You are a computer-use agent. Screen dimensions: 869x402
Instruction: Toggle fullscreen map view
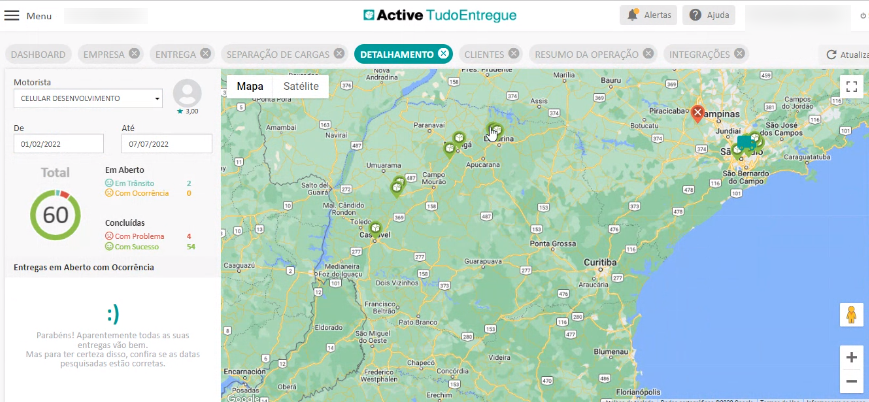click(851, 87)
